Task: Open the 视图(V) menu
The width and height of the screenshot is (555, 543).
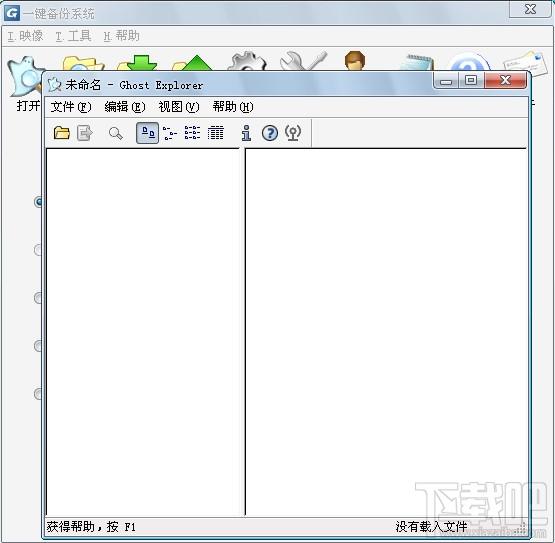Action: (179, 107)
